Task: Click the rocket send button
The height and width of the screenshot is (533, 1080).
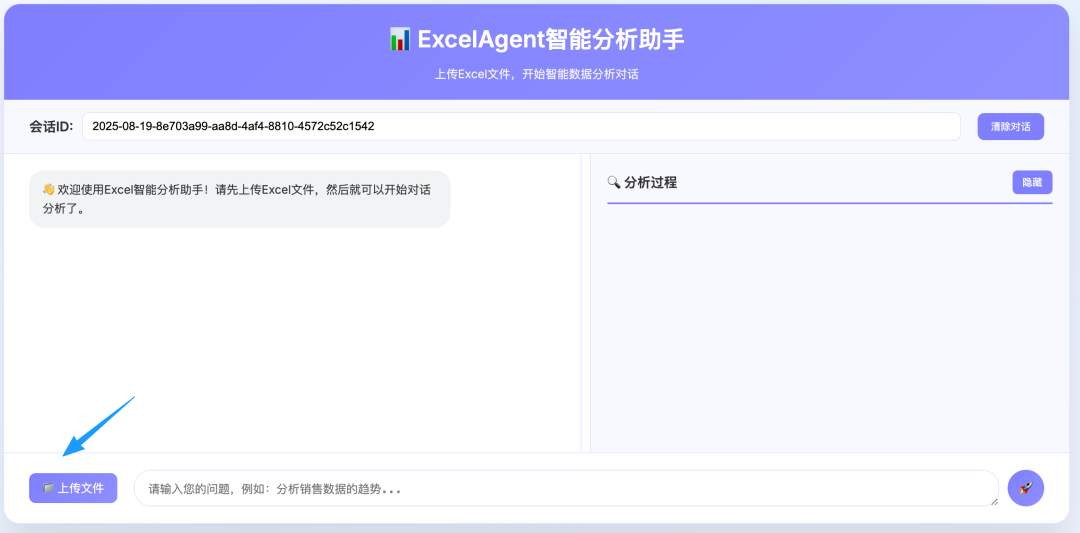Action: coord(1026,488)
